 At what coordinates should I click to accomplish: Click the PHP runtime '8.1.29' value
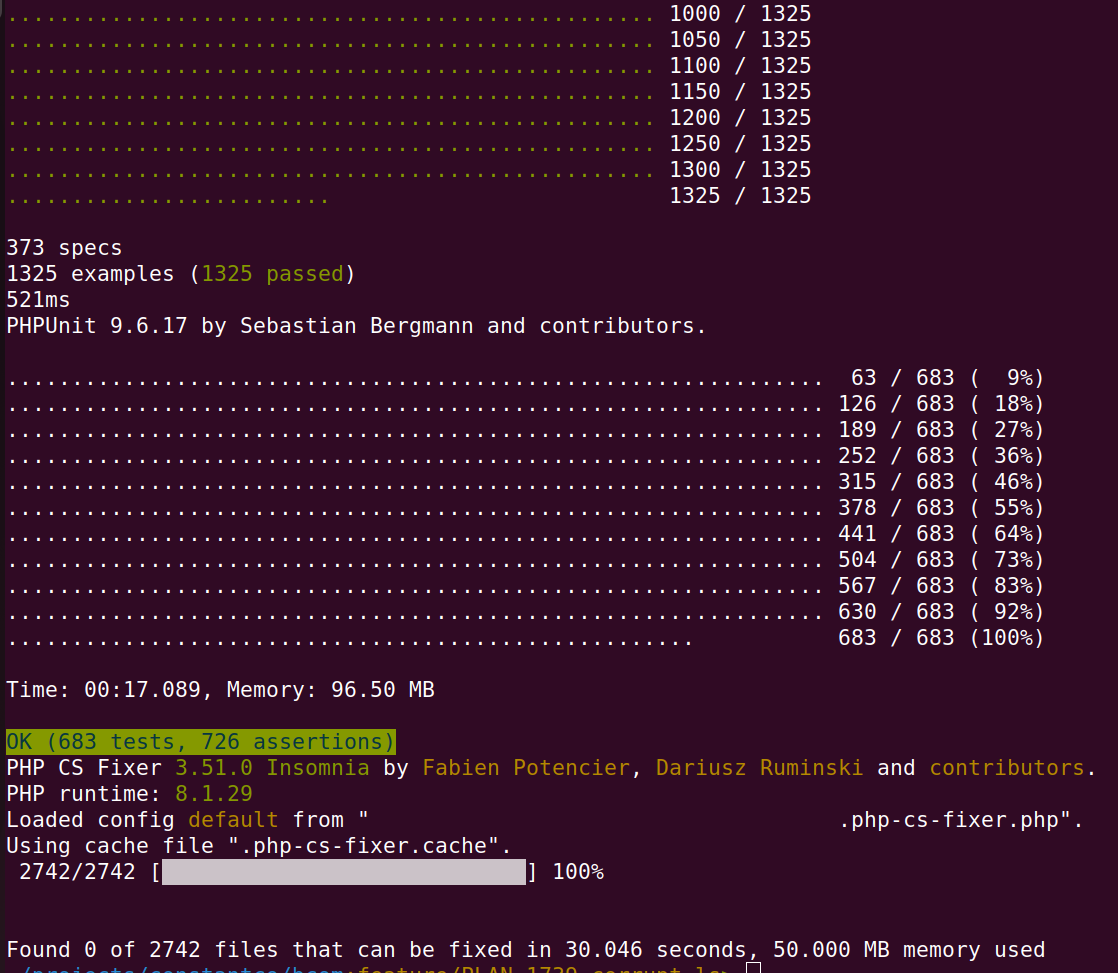tap(214, 794)
